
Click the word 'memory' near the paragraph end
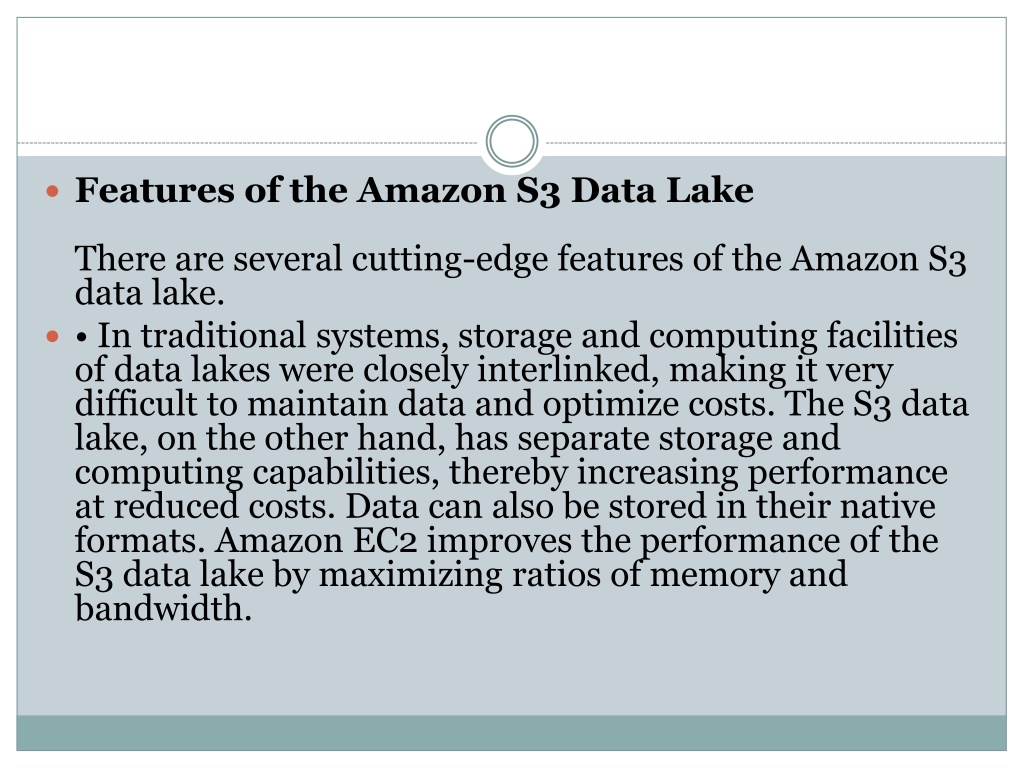[x=714, y=575]
